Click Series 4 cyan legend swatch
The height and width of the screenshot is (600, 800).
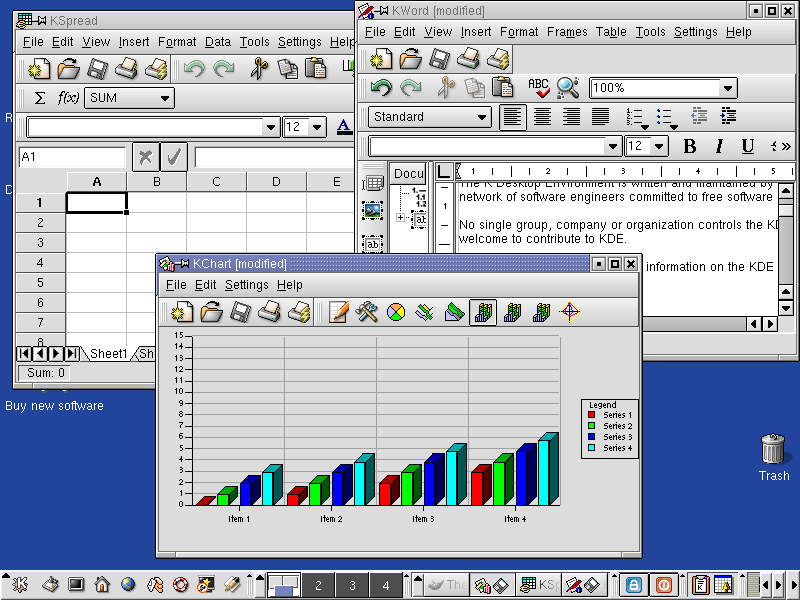(591, 447)
